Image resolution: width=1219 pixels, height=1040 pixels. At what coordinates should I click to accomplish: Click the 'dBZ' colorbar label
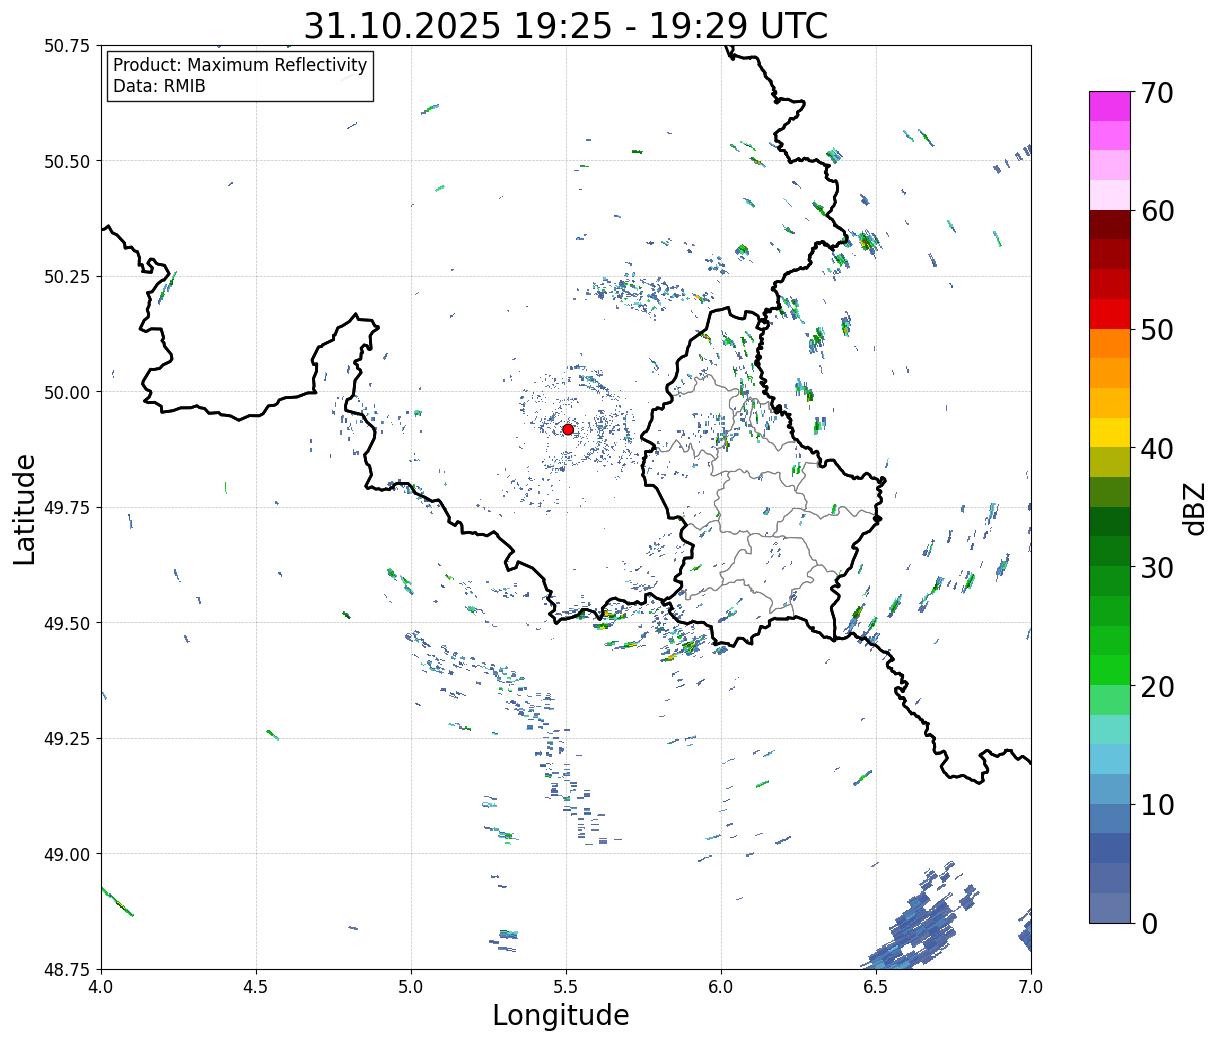(1195, 507)
